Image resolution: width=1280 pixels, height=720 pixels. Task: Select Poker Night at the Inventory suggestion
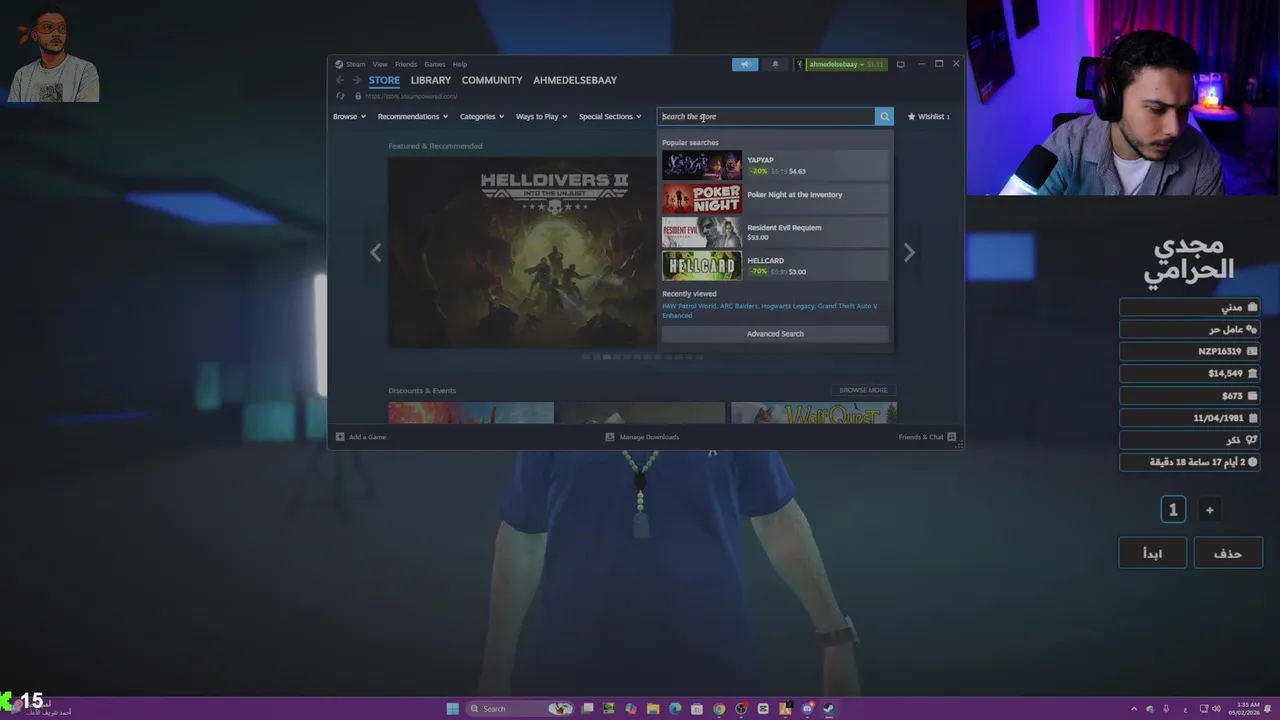coord(775,198)
